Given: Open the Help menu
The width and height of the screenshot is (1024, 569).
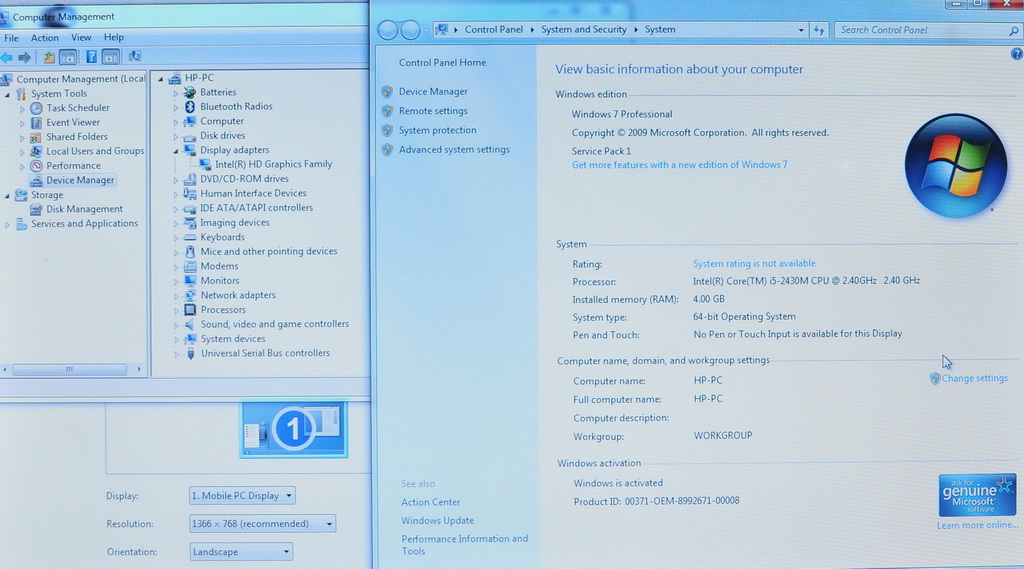Looking at the screenshot, I should coord(114,38).
